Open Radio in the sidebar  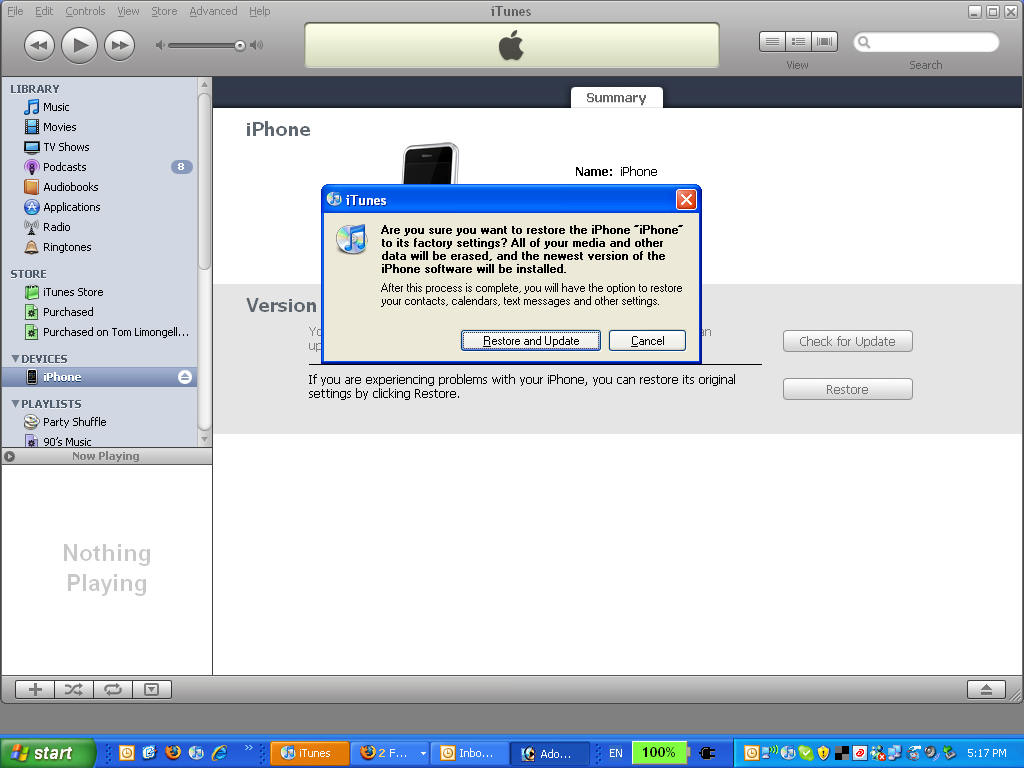point(56,227)
